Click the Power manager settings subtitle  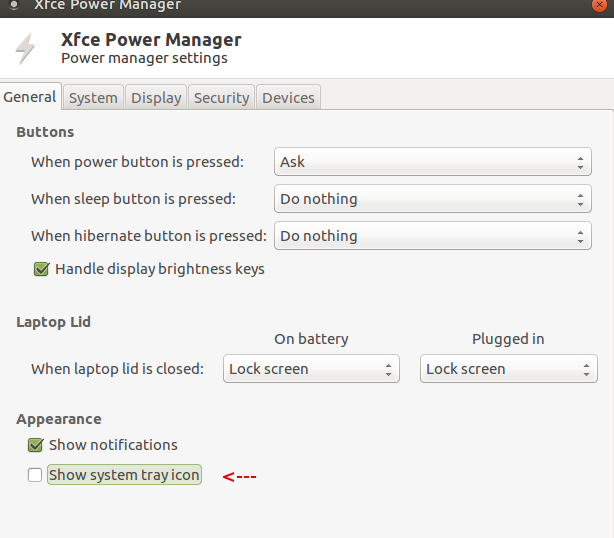[144, 58]
